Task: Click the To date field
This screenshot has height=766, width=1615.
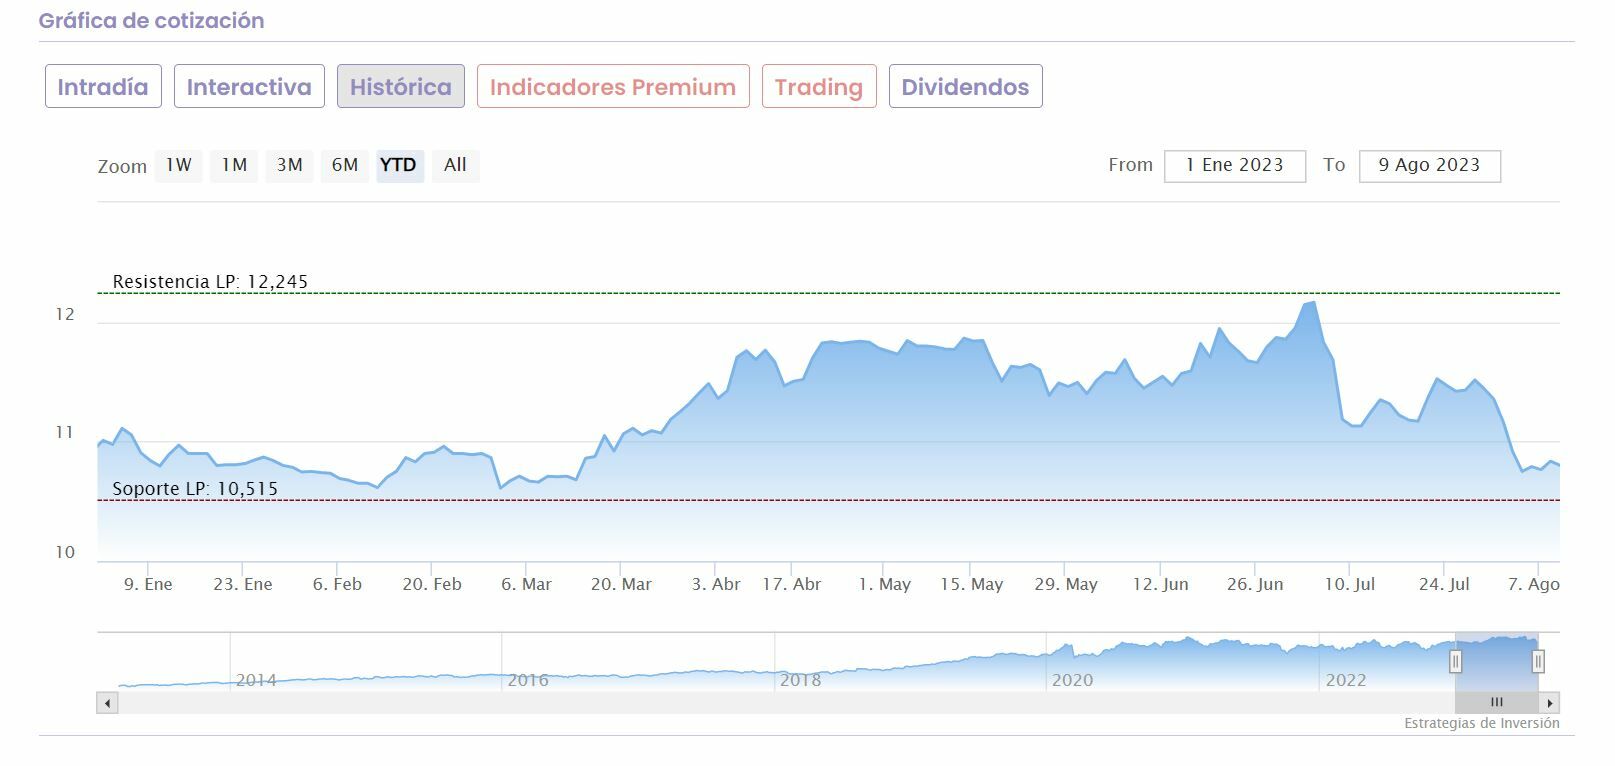Action: pyautogui.click(x=1429, y=166)
